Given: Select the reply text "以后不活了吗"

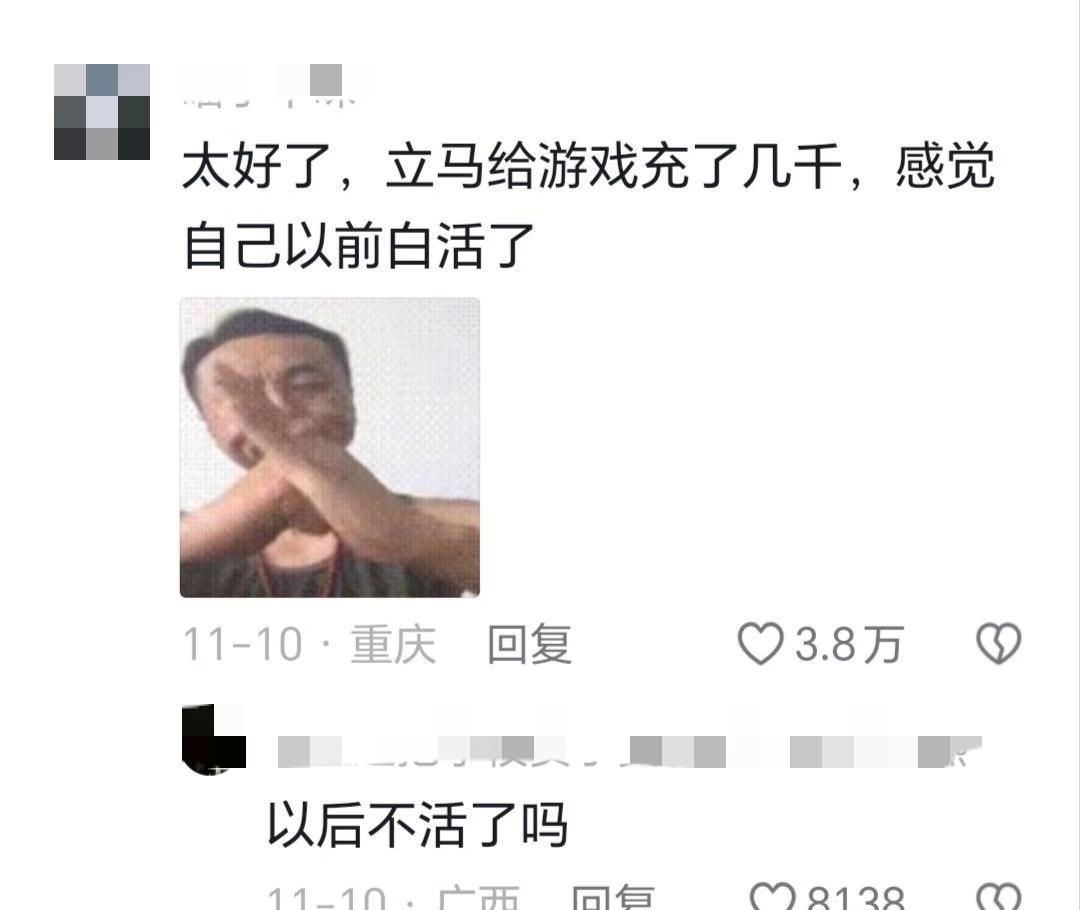Looking at the screenshot, I should (x=417, y=825).
